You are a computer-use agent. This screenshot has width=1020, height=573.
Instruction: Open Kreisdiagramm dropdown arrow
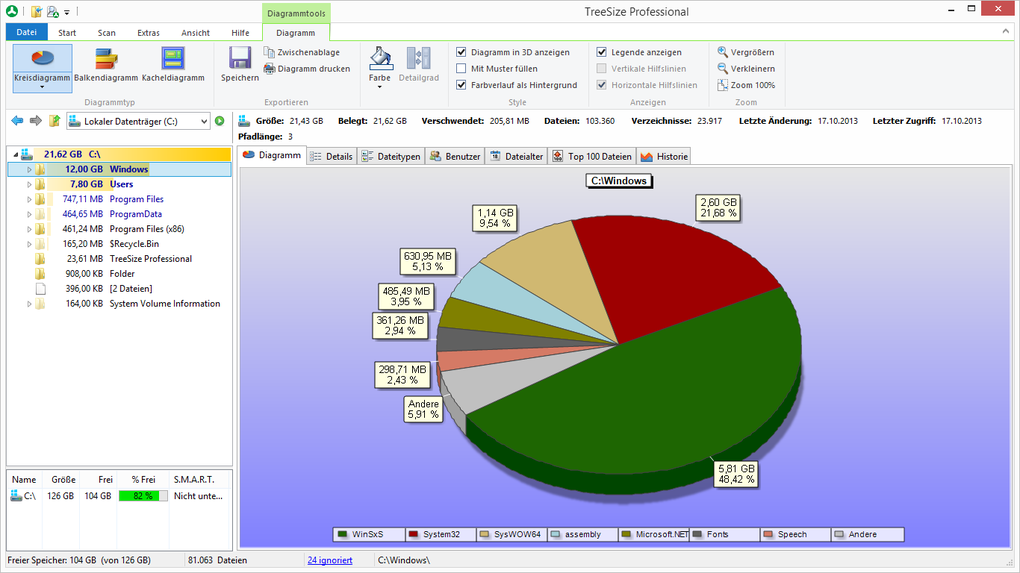coord(42,87)
